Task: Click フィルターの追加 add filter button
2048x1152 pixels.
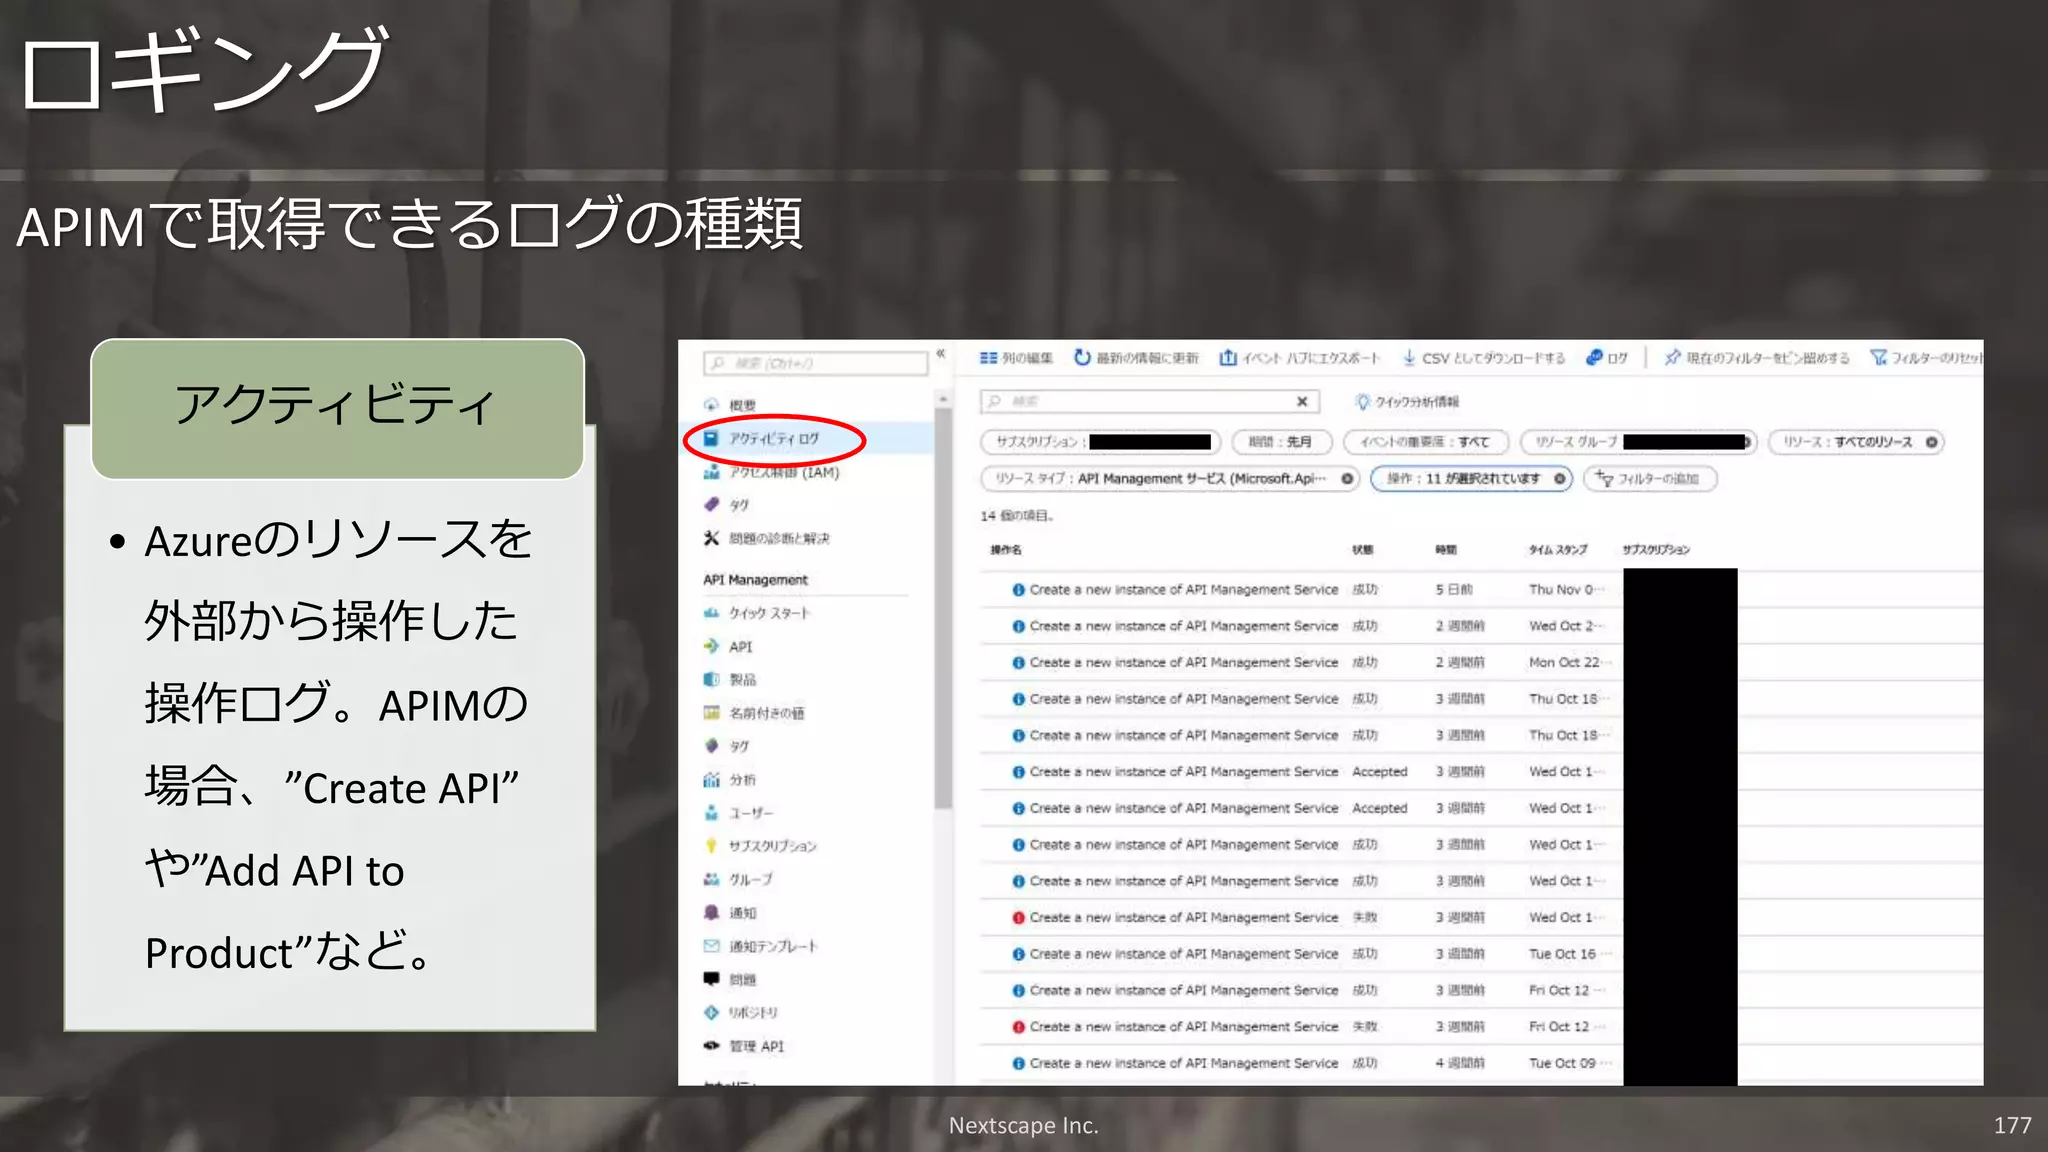Action: [x=1650, y=479]
